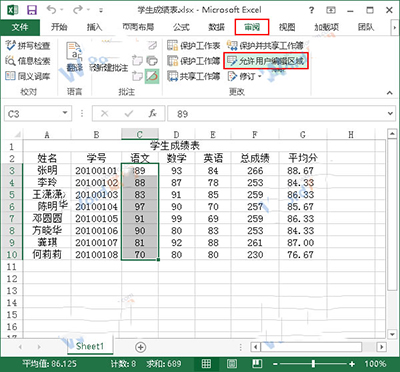Viewport: 400px width, 372px height.
Task: Click 保护工作表 protect sheet icon
Action: 173,45
